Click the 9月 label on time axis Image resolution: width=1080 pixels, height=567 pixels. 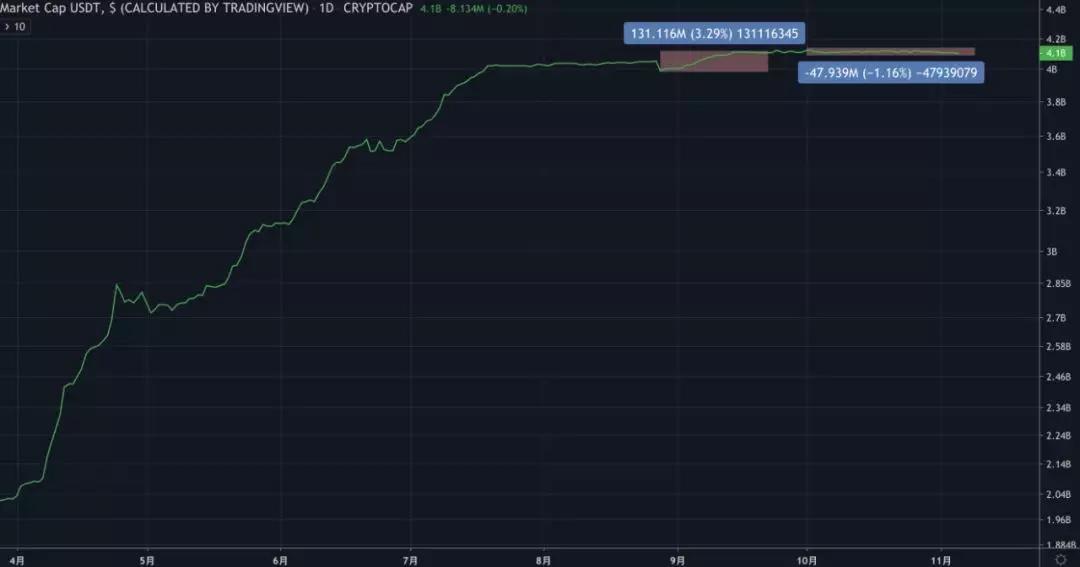pos(677,559)
